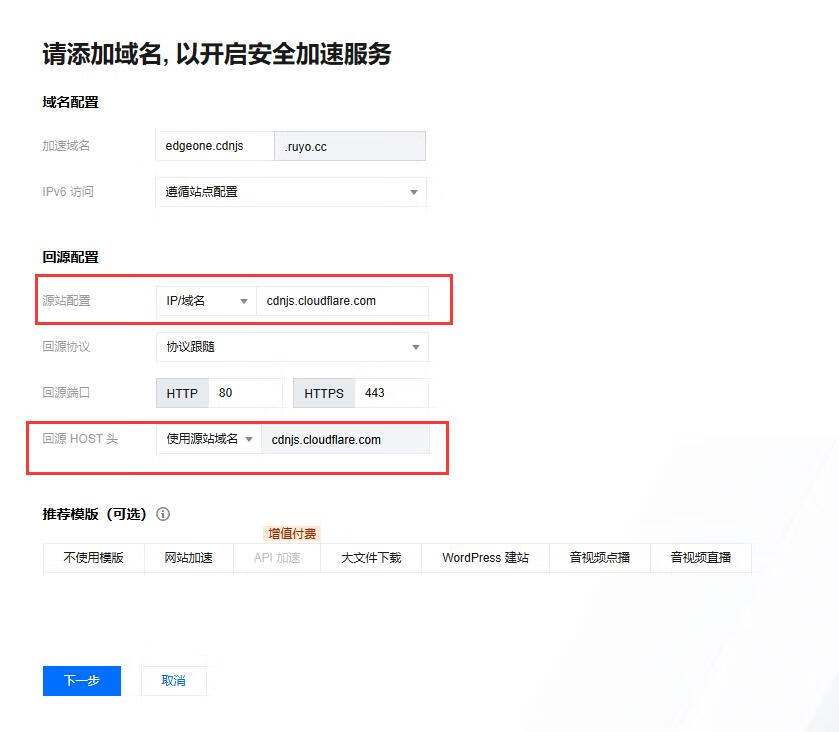839x732 pixels.
Task: Open the 回源协议 协议跟随 dropdown
Action: click(x=291, y=347)
